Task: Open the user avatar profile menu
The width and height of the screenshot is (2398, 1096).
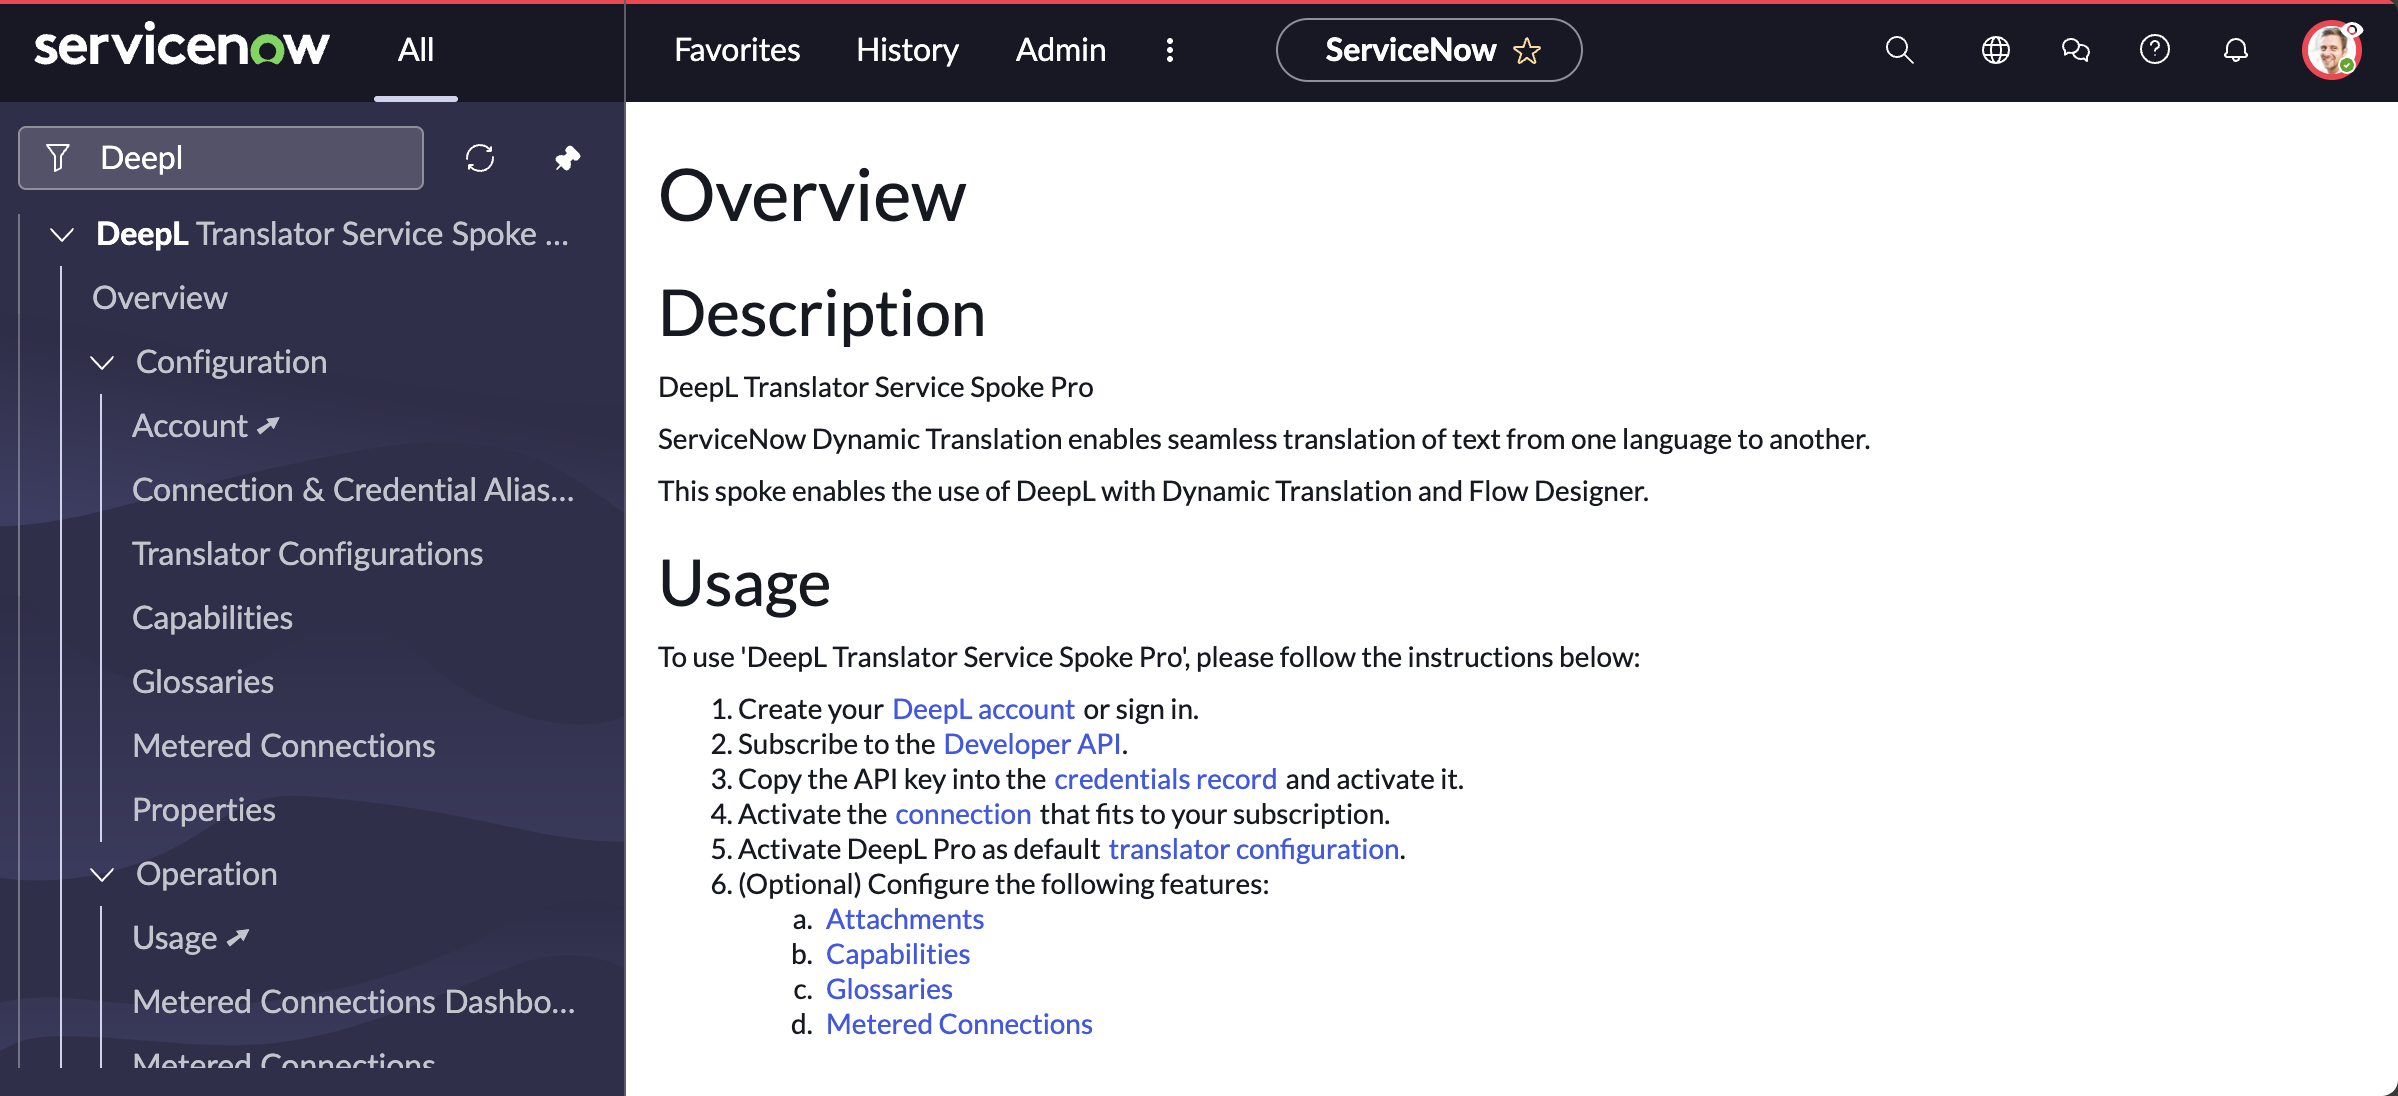Action: (x=2331, y=50)
